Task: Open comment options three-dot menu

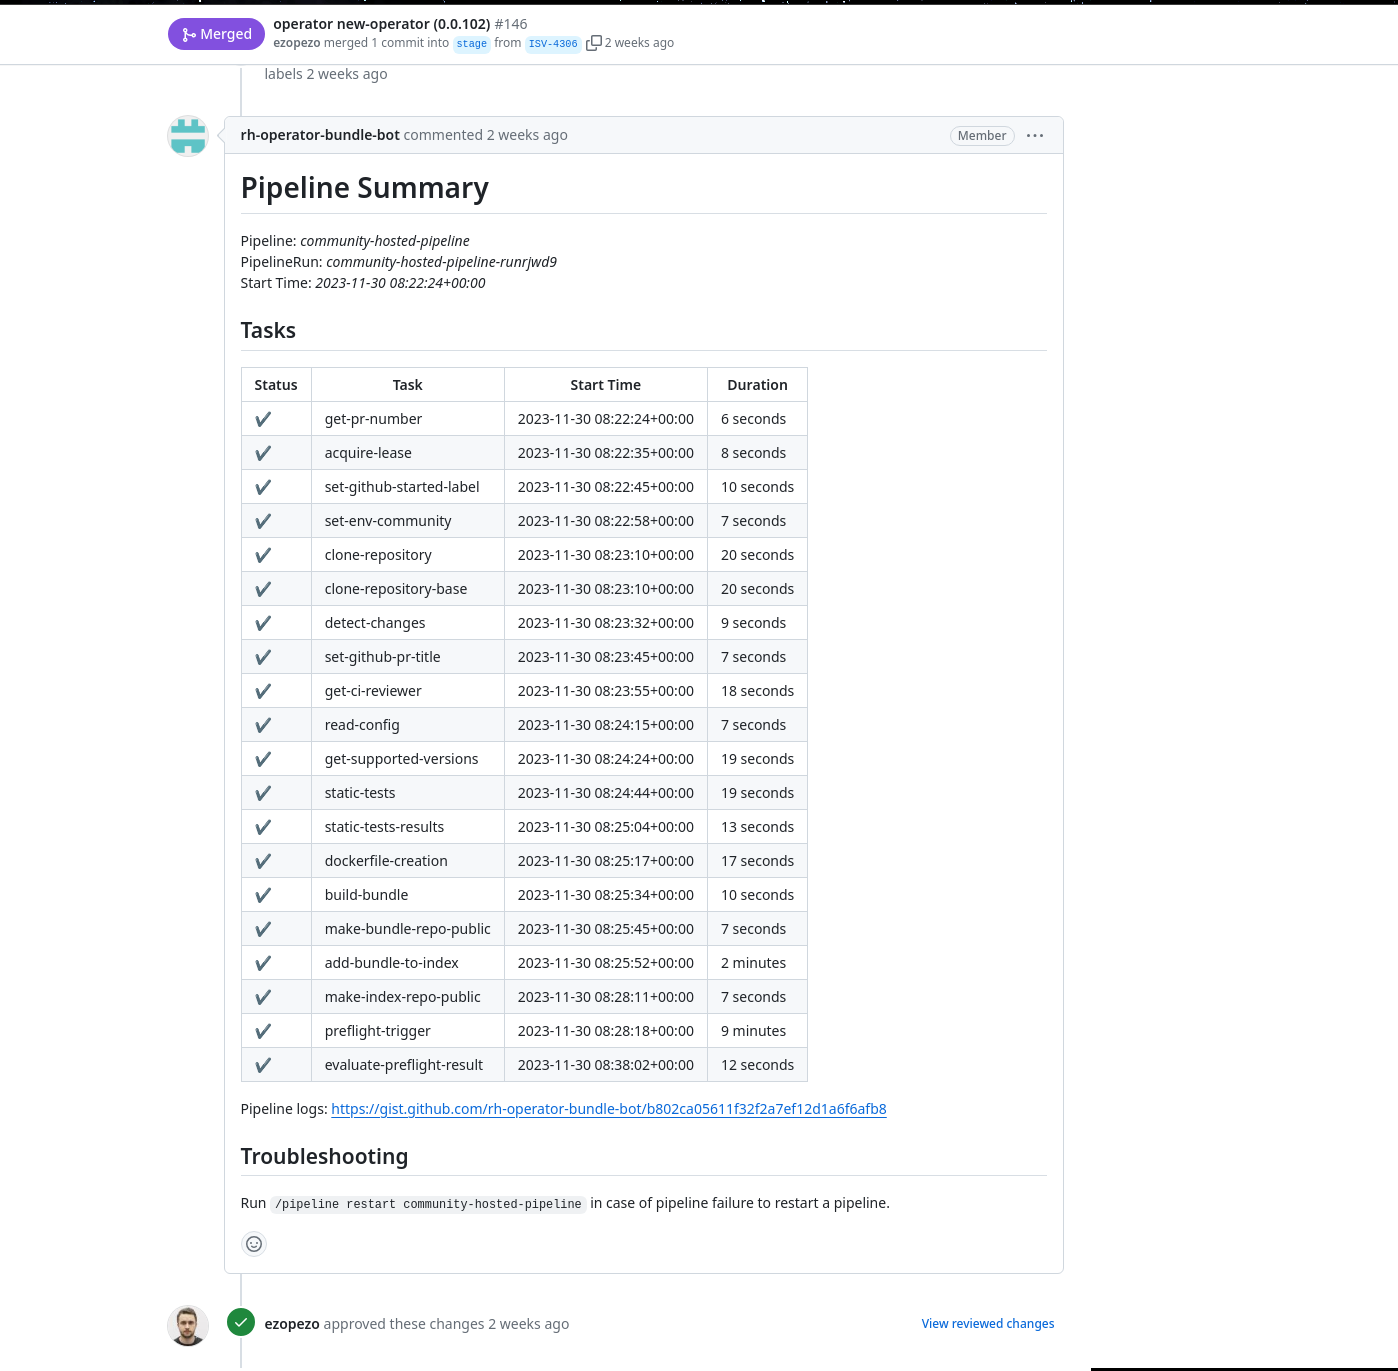Action: coord(1035,135)
